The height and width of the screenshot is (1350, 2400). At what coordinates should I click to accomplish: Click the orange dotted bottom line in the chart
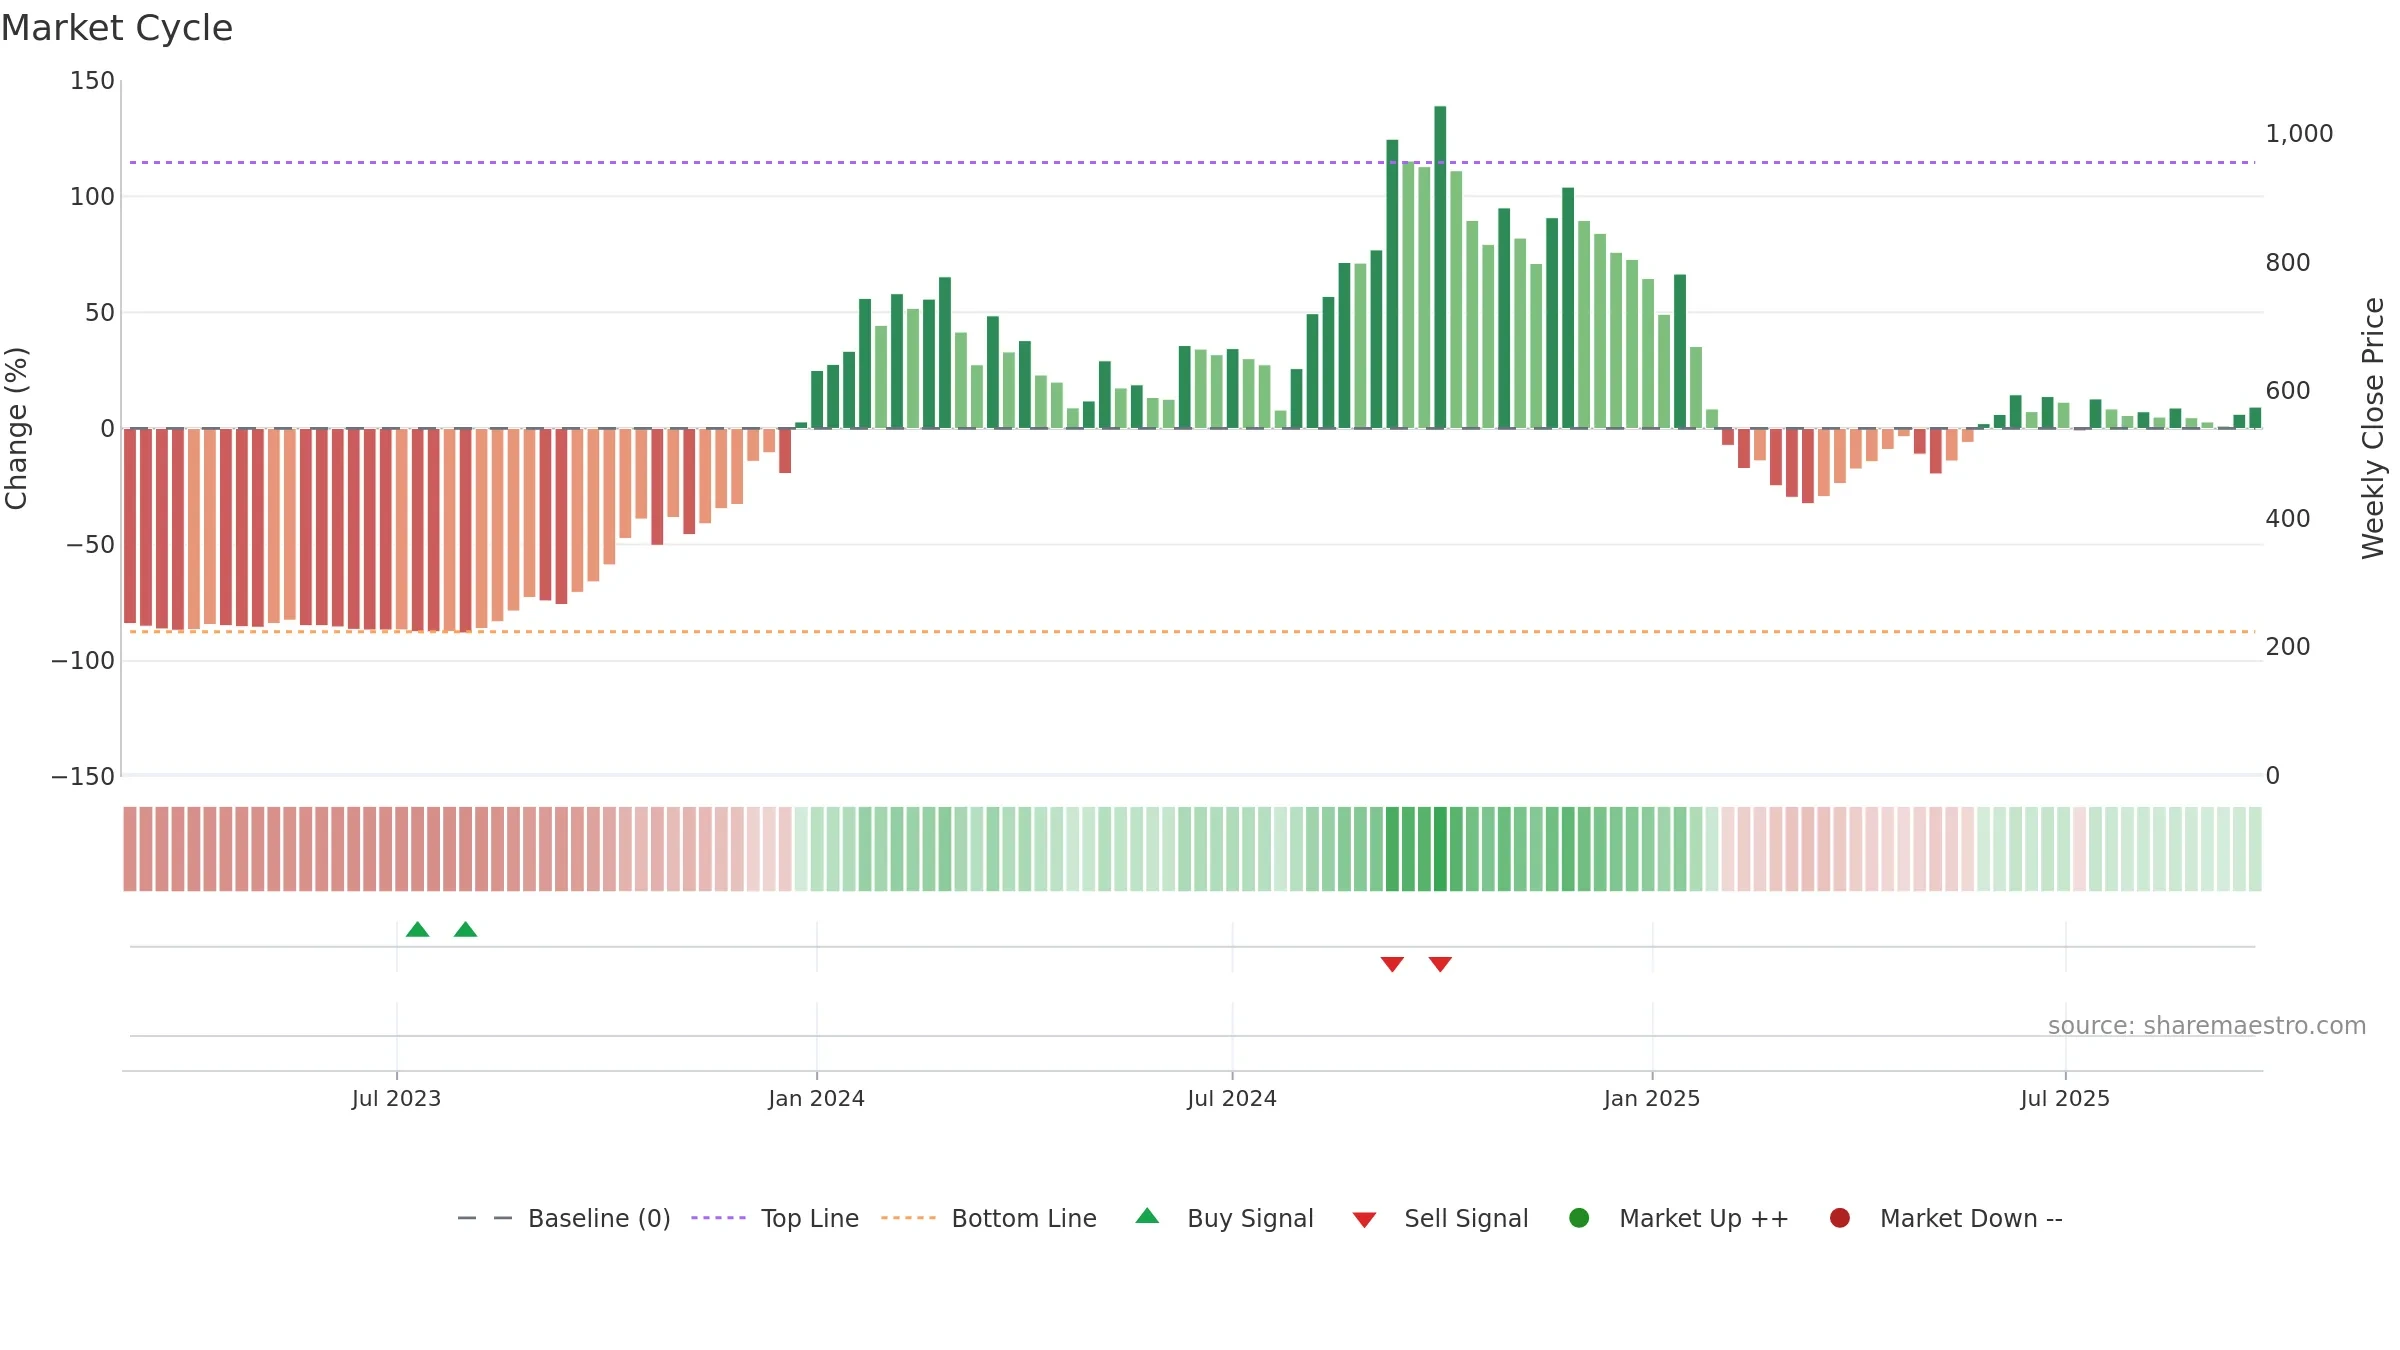tap(1192, 631)
